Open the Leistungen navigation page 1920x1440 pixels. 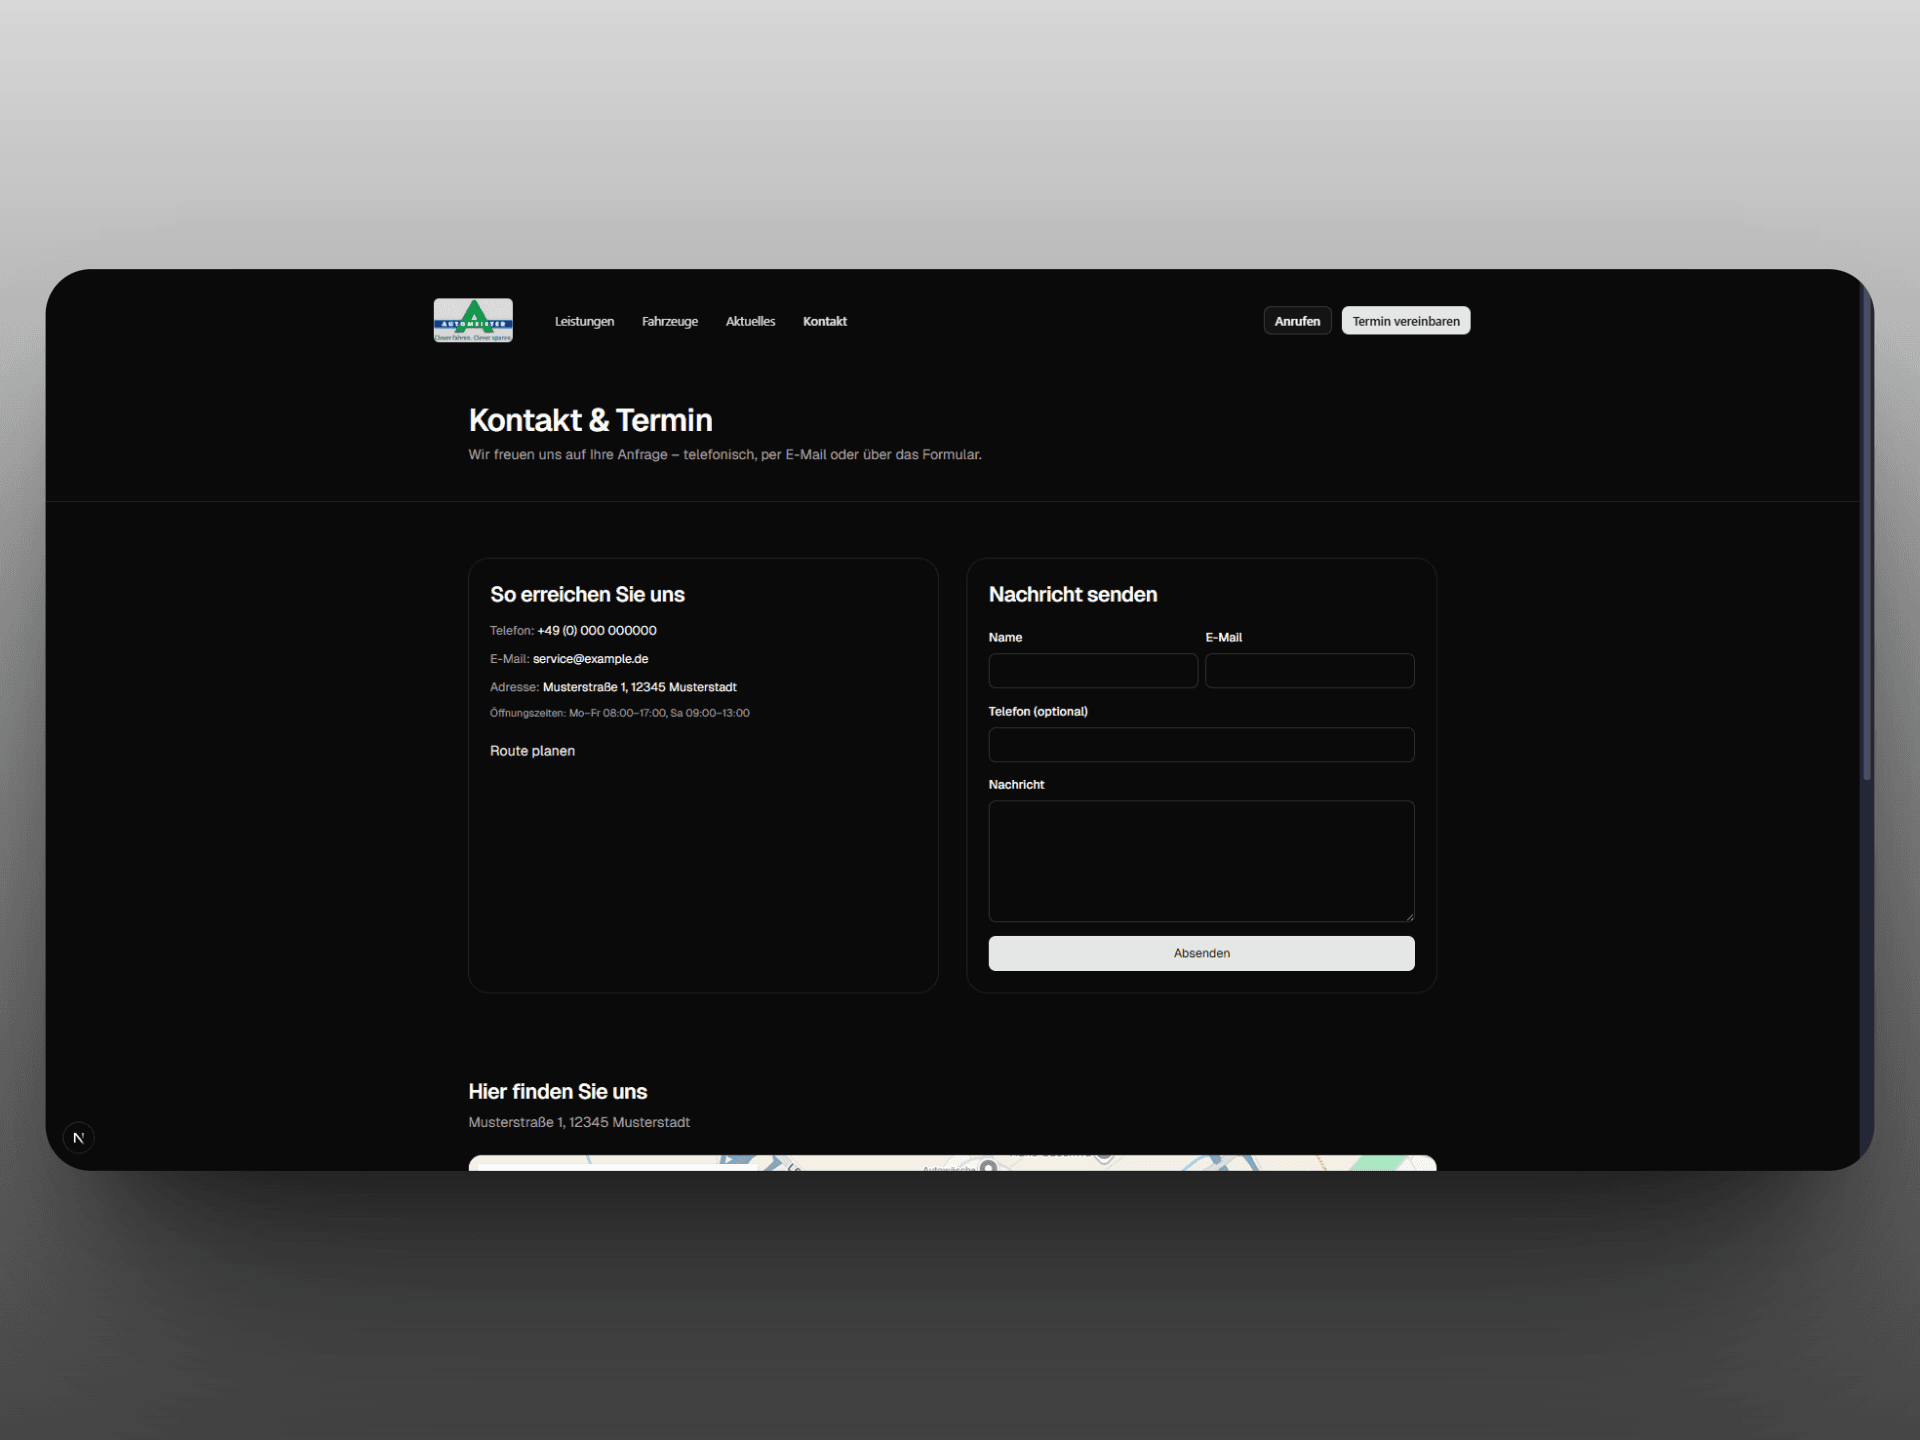[584, 321]
